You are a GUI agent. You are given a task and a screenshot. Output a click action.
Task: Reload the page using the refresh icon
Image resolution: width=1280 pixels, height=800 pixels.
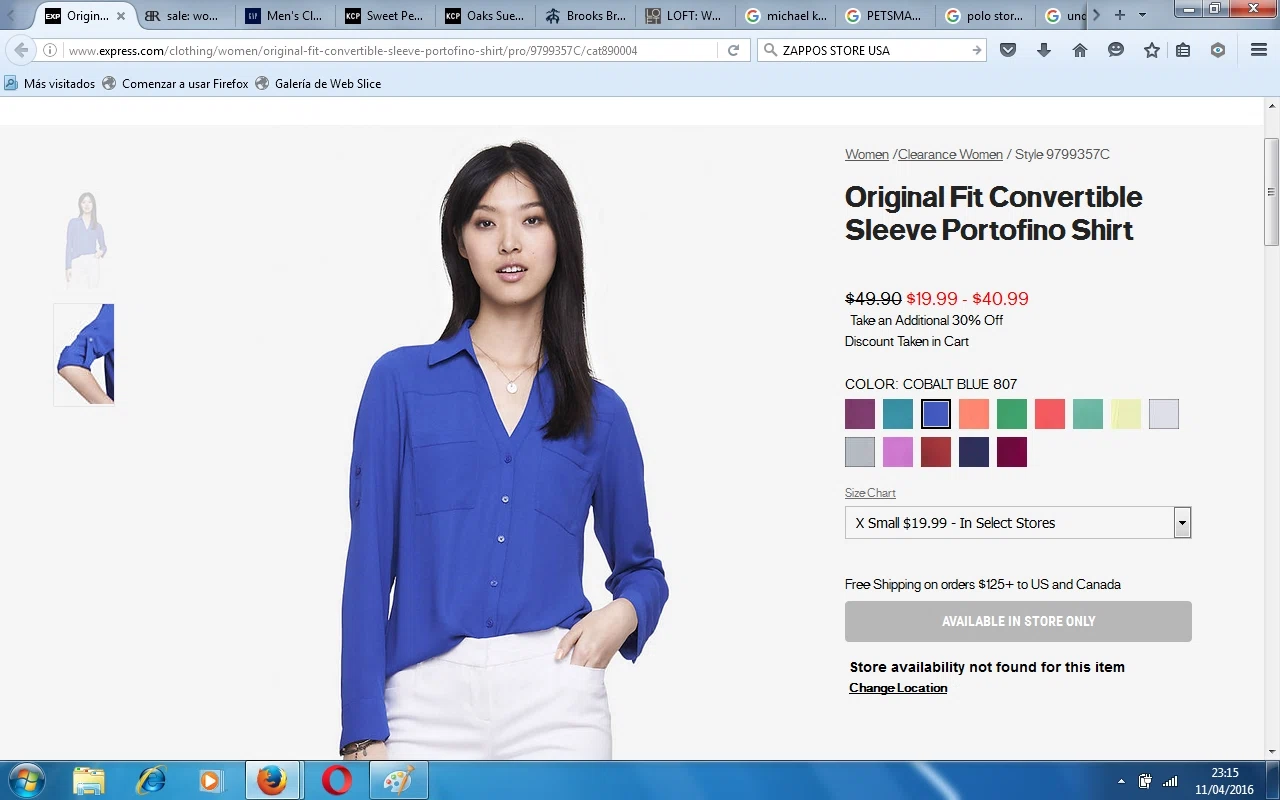733,50
